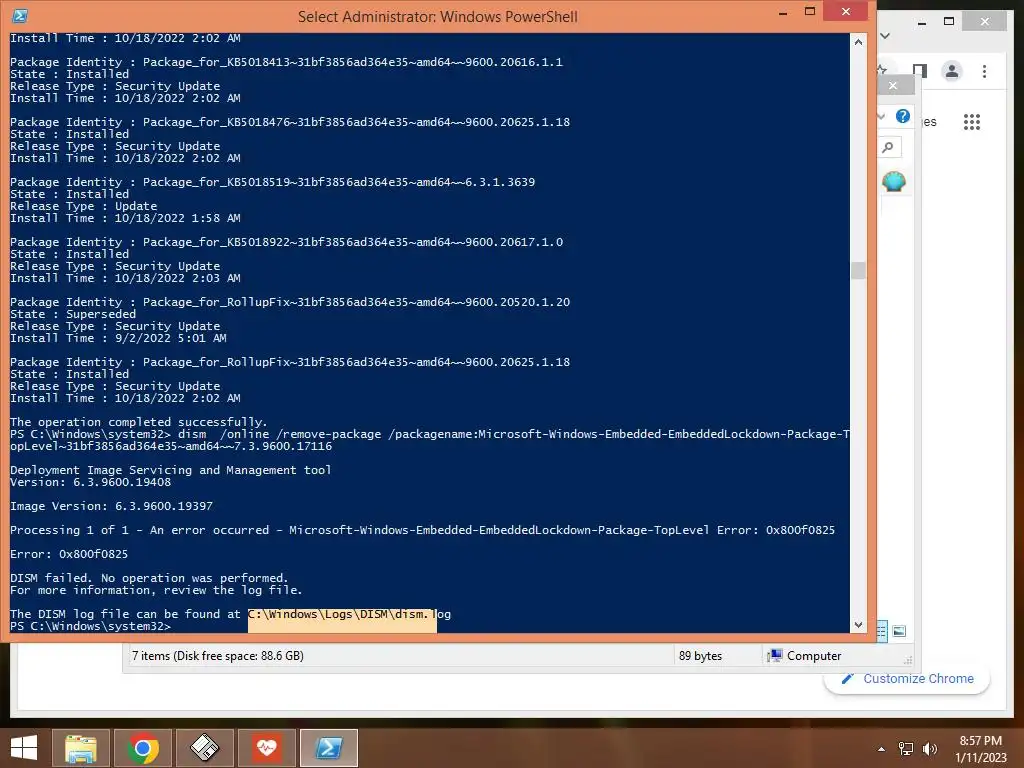Screen dimensions: 1024x768
Task: Toggle the Chrome side panel icon
Action: pos(920,71)
